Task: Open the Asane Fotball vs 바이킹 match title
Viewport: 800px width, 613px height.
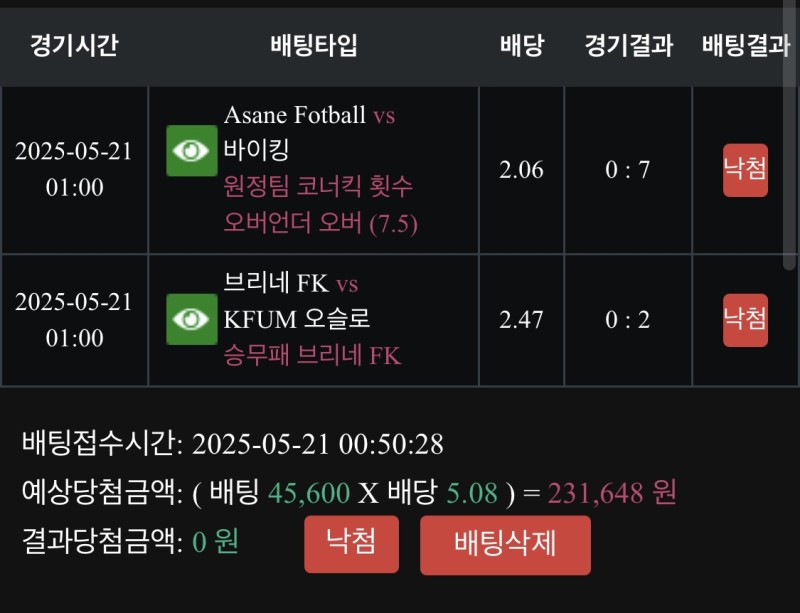Action: [309, 133]
